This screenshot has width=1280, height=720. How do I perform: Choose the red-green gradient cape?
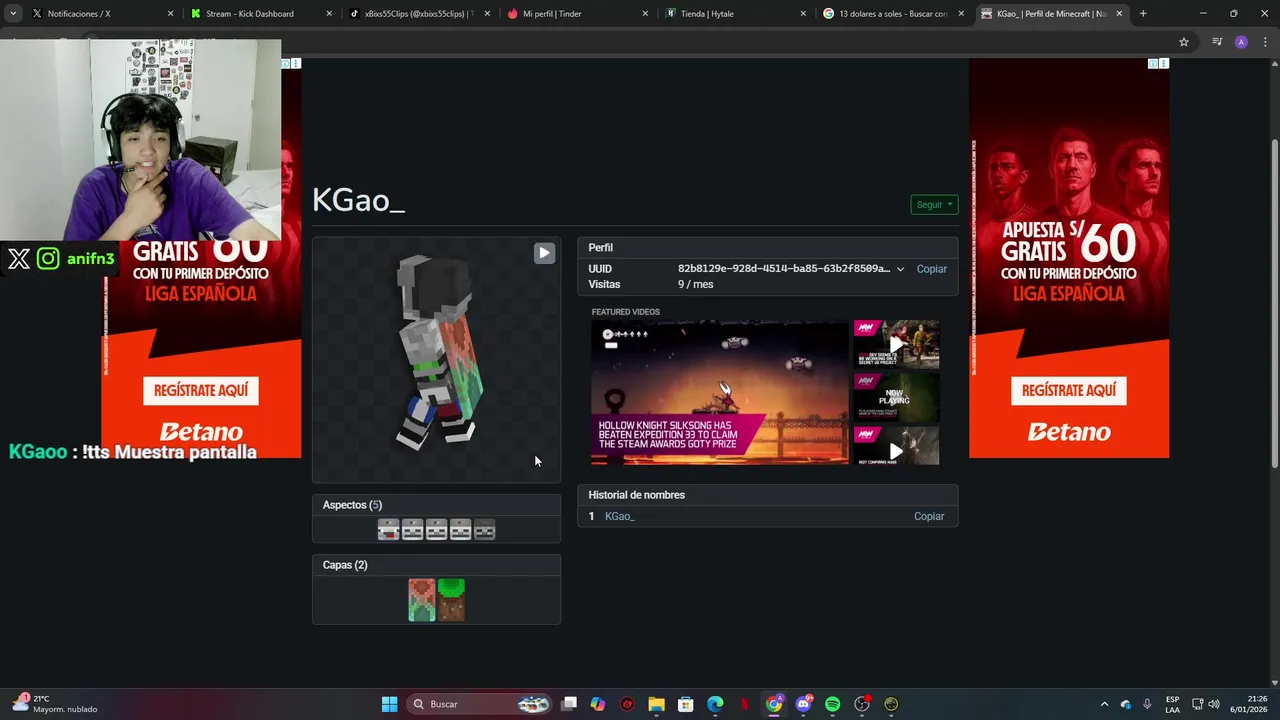(422, 600)
